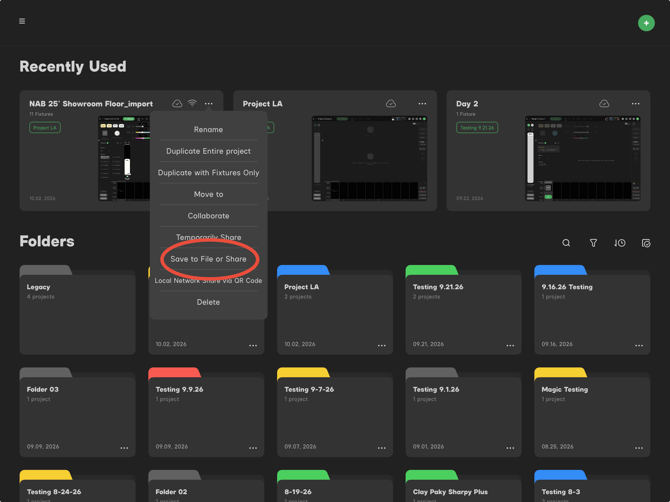Open the 8-19-26 folder
Screen dimensions: 670x502
pyautogui.click(x=335, y=486)
